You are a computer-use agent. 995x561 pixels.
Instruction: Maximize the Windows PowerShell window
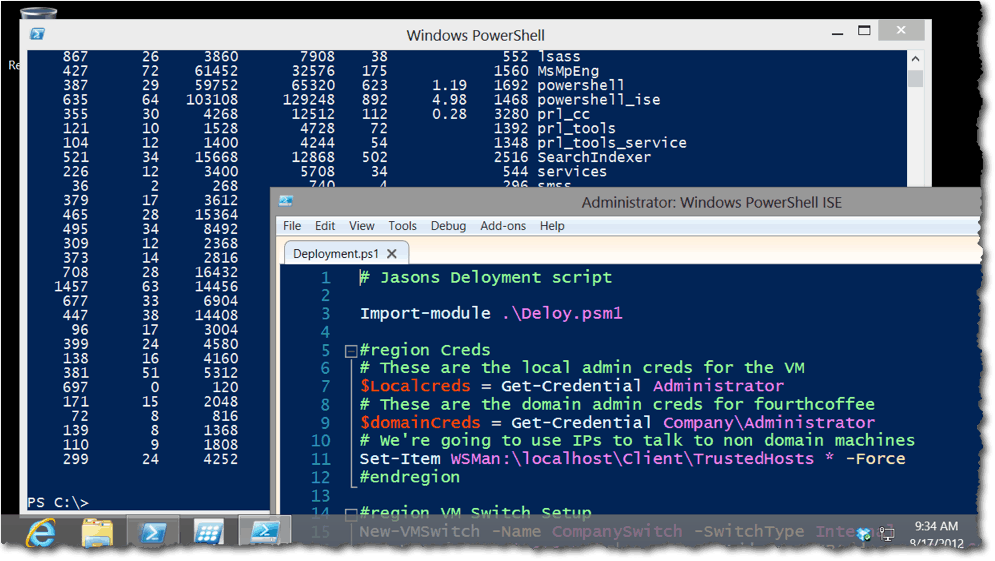(x=864, y=30)
